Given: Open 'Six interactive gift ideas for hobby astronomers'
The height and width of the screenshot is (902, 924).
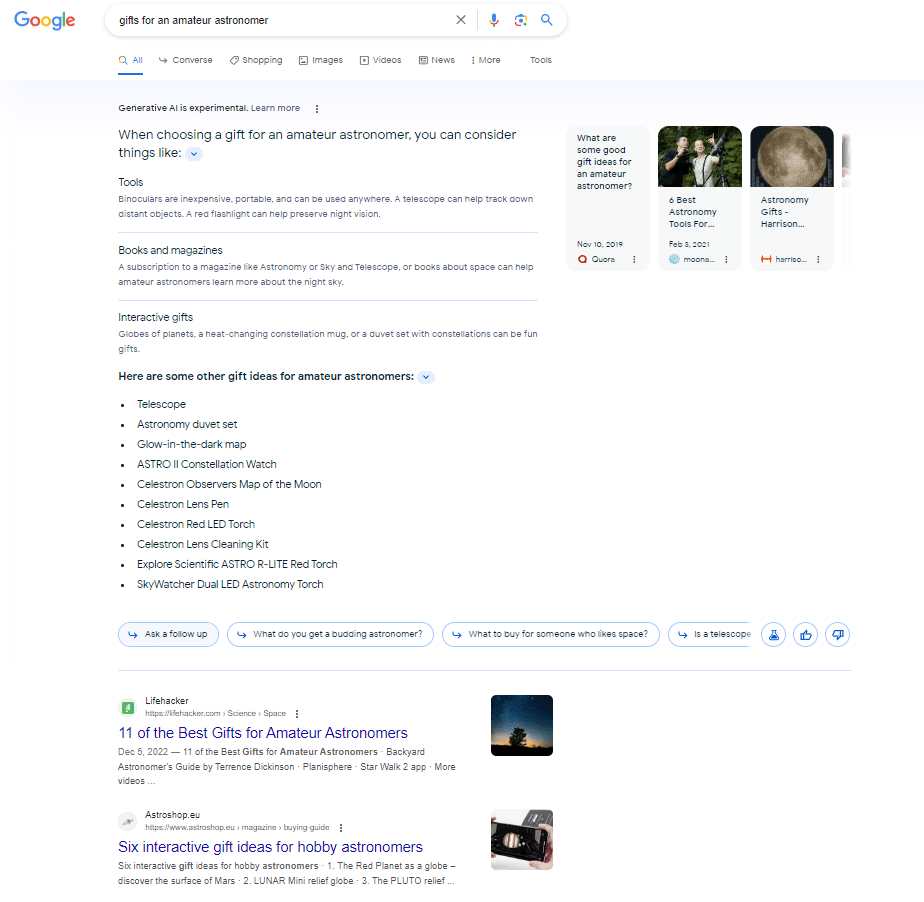Looking at the screenshot, I should pos(270,847).
